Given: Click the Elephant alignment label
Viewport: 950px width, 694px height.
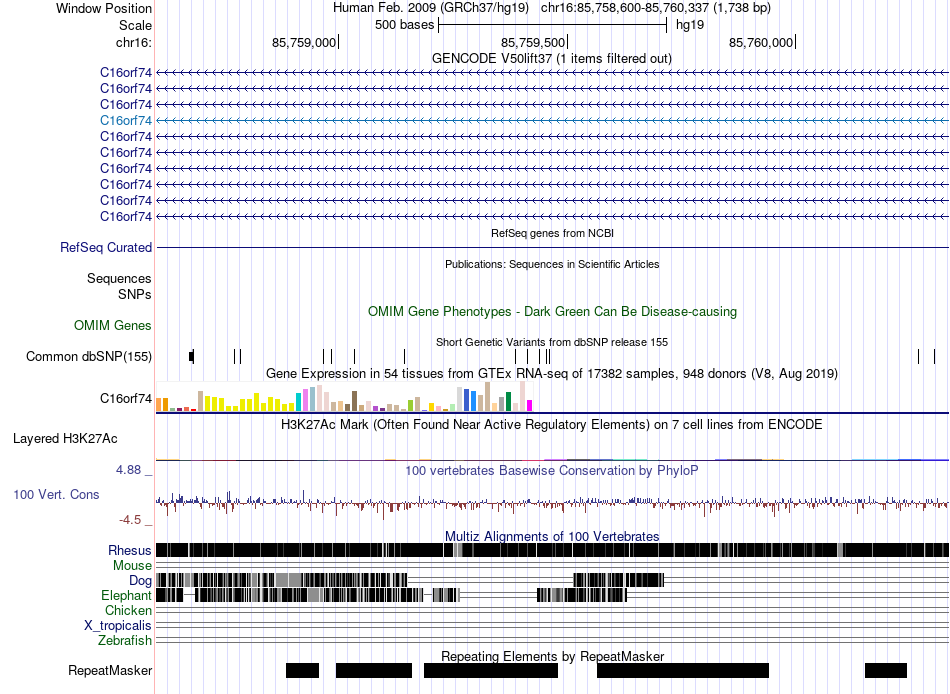Looking at the screenshot, I should 126,595.
